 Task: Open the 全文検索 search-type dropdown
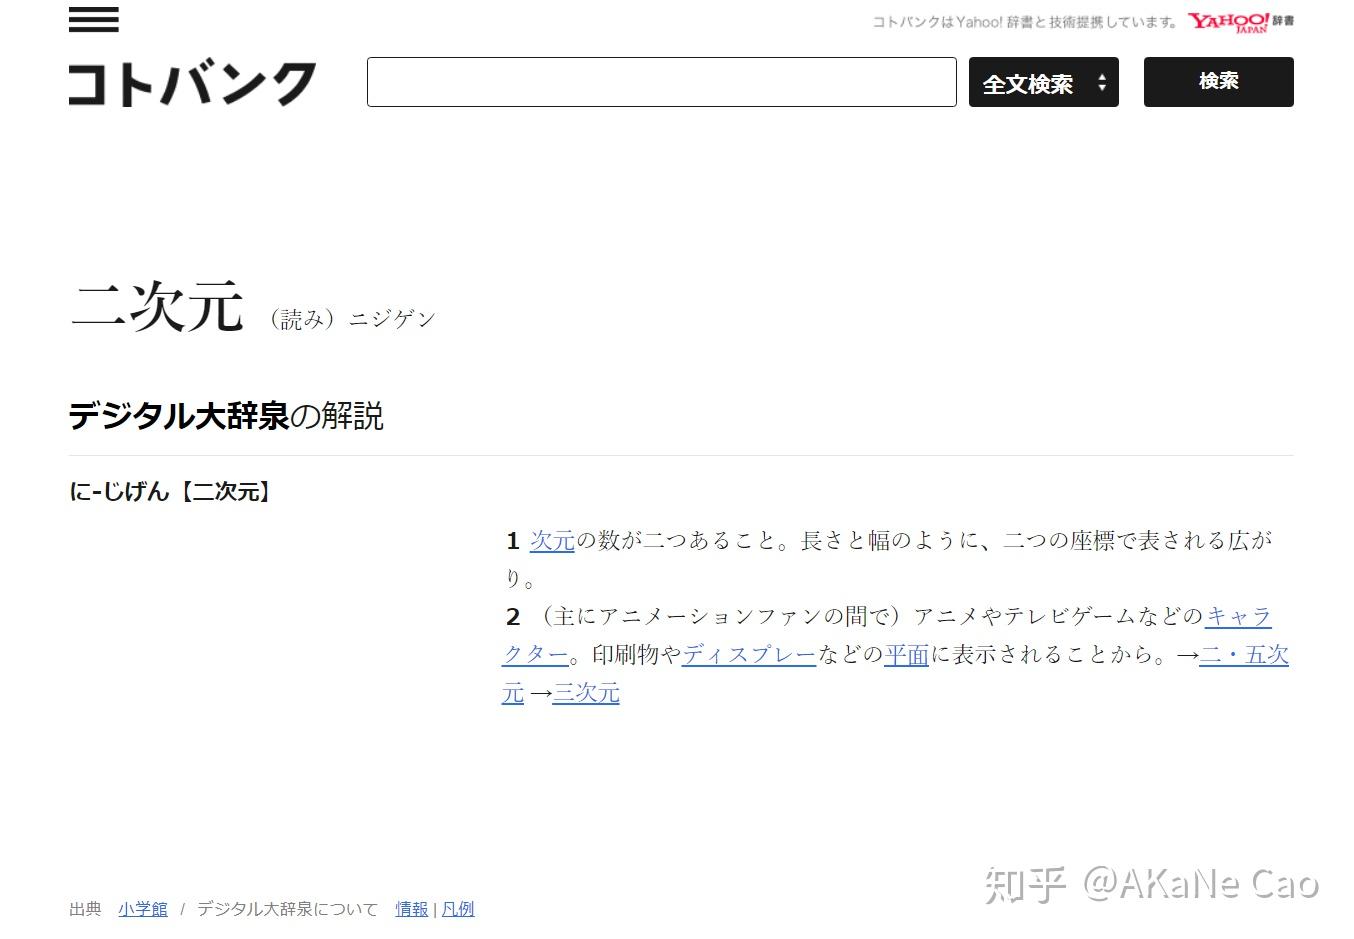1044,82
